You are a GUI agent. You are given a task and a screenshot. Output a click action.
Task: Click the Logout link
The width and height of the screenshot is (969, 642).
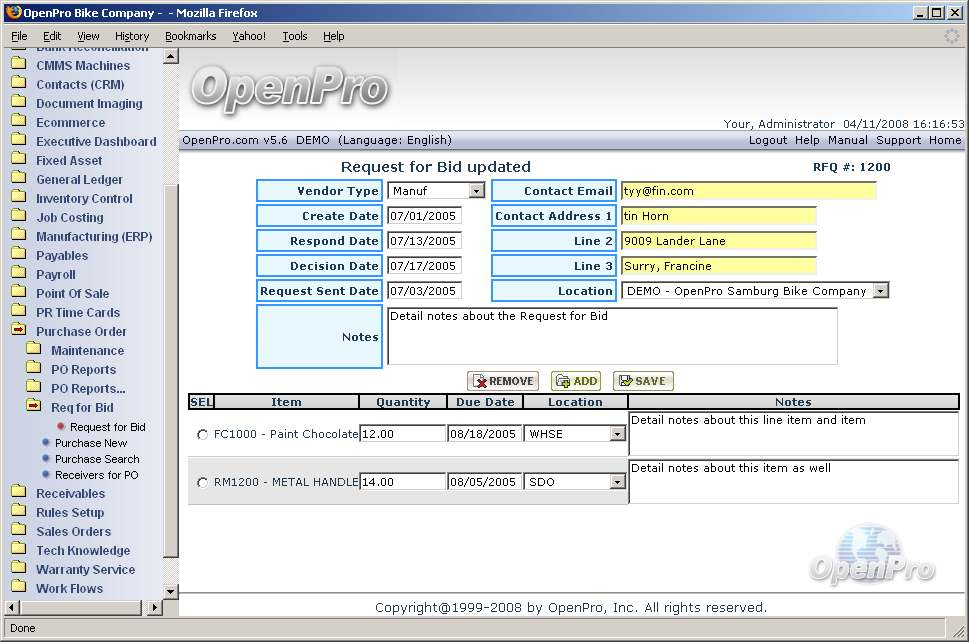pyautogui.click(x=768, y=141)
